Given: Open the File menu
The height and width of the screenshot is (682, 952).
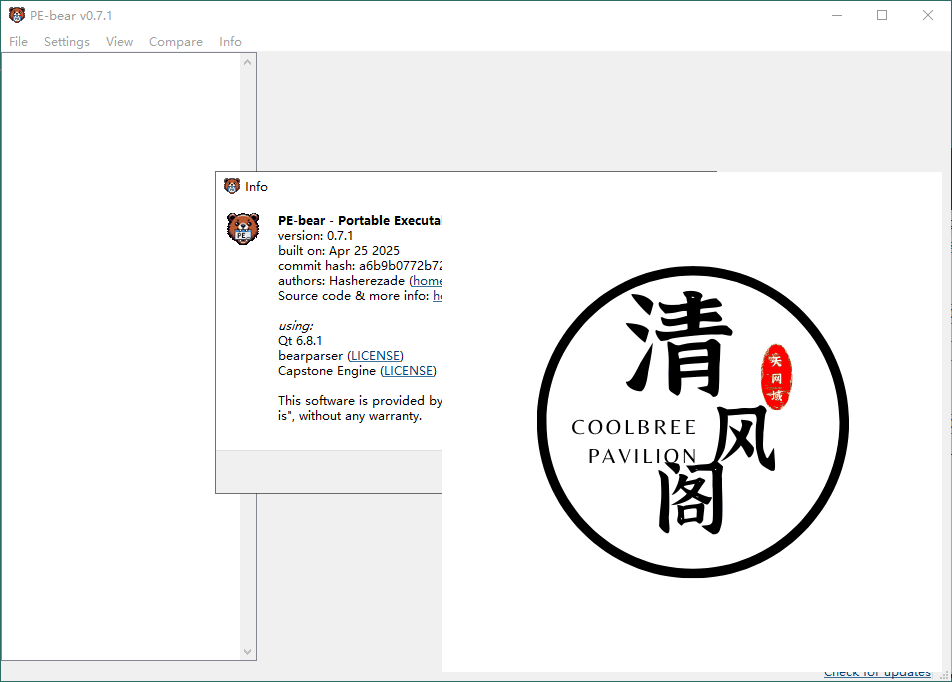Looking at the screenshot, I should pos(18,41).
